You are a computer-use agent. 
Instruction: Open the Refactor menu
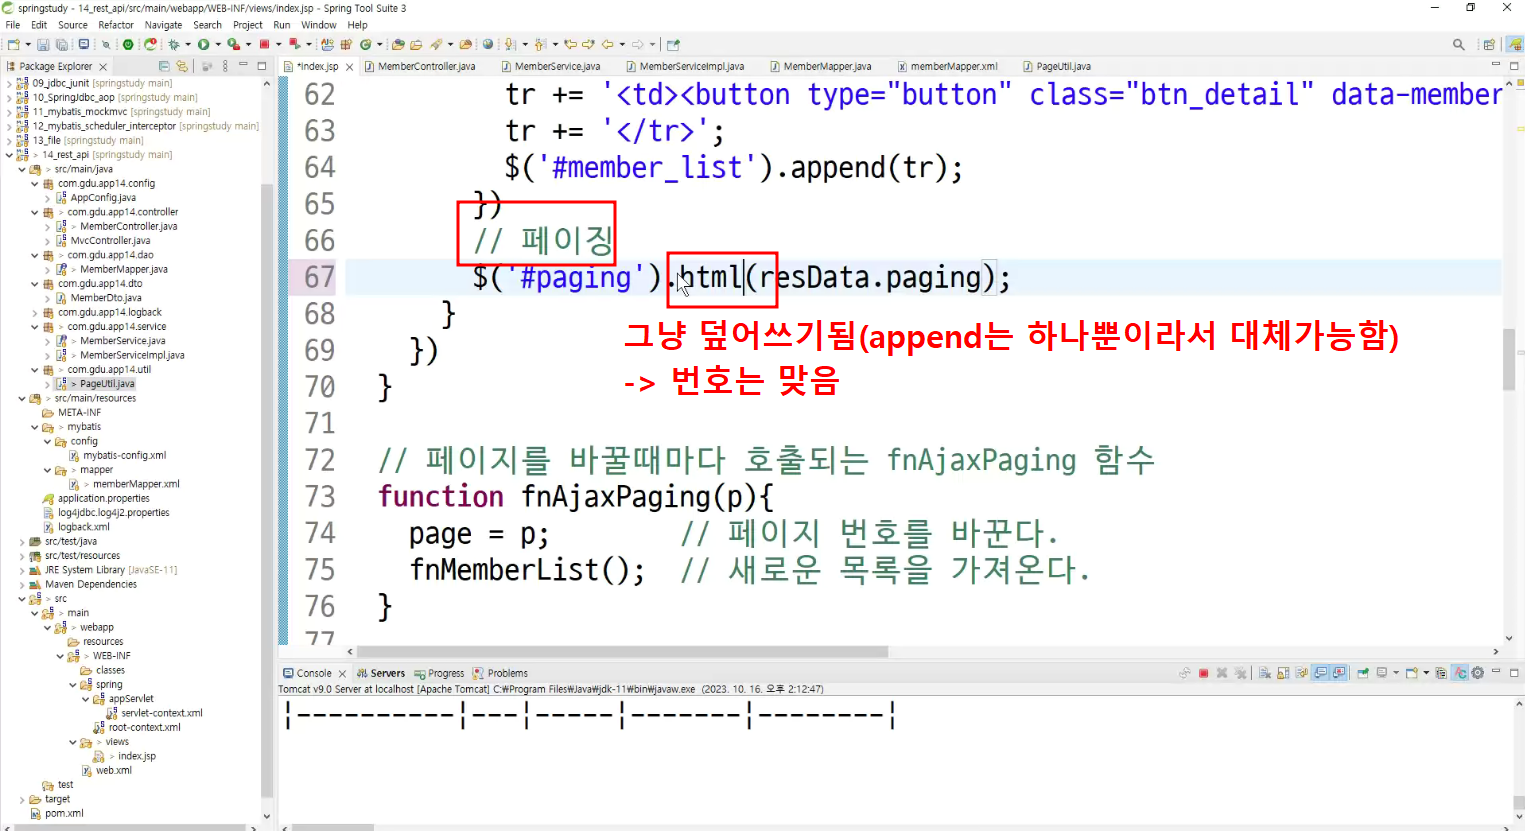[116, 25]
